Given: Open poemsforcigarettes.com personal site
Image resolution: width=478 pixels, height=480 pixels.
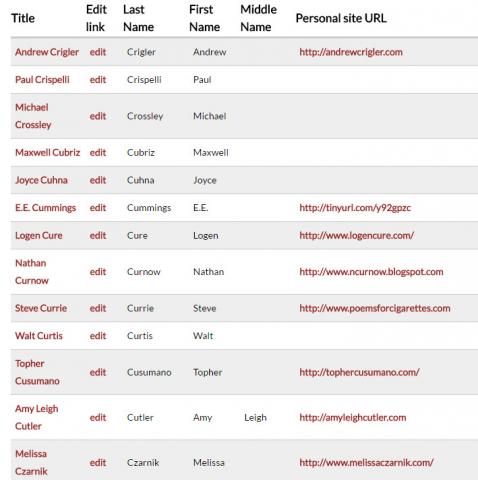Looking at the screenshot, I should (375, 308).
